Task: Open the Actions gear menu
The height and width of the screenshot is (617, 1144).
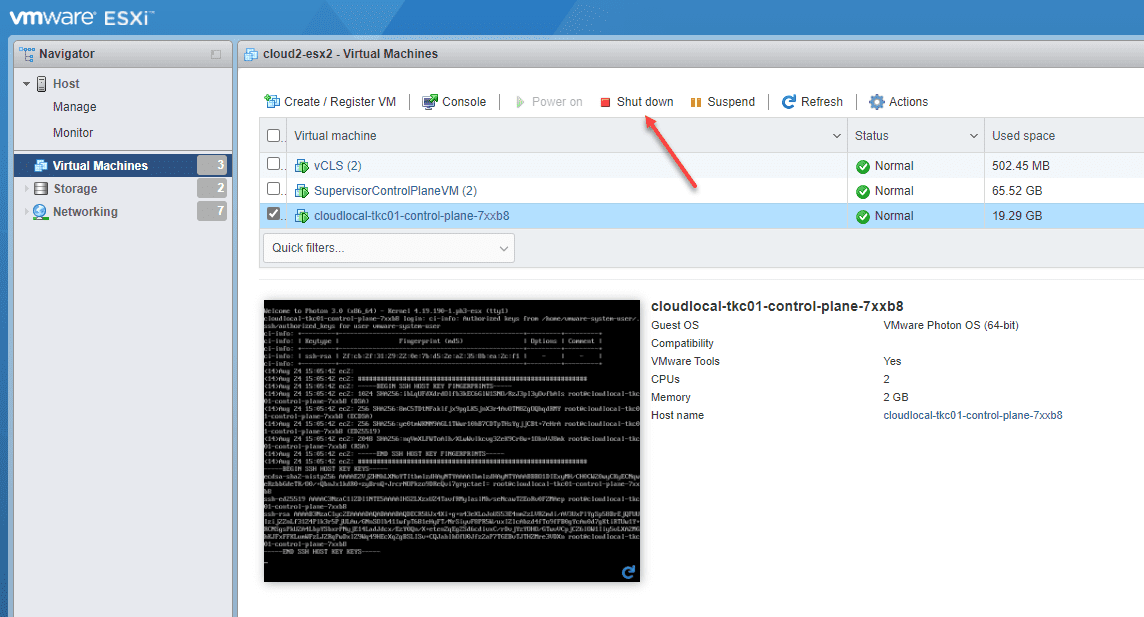Action: coord(898,101)
